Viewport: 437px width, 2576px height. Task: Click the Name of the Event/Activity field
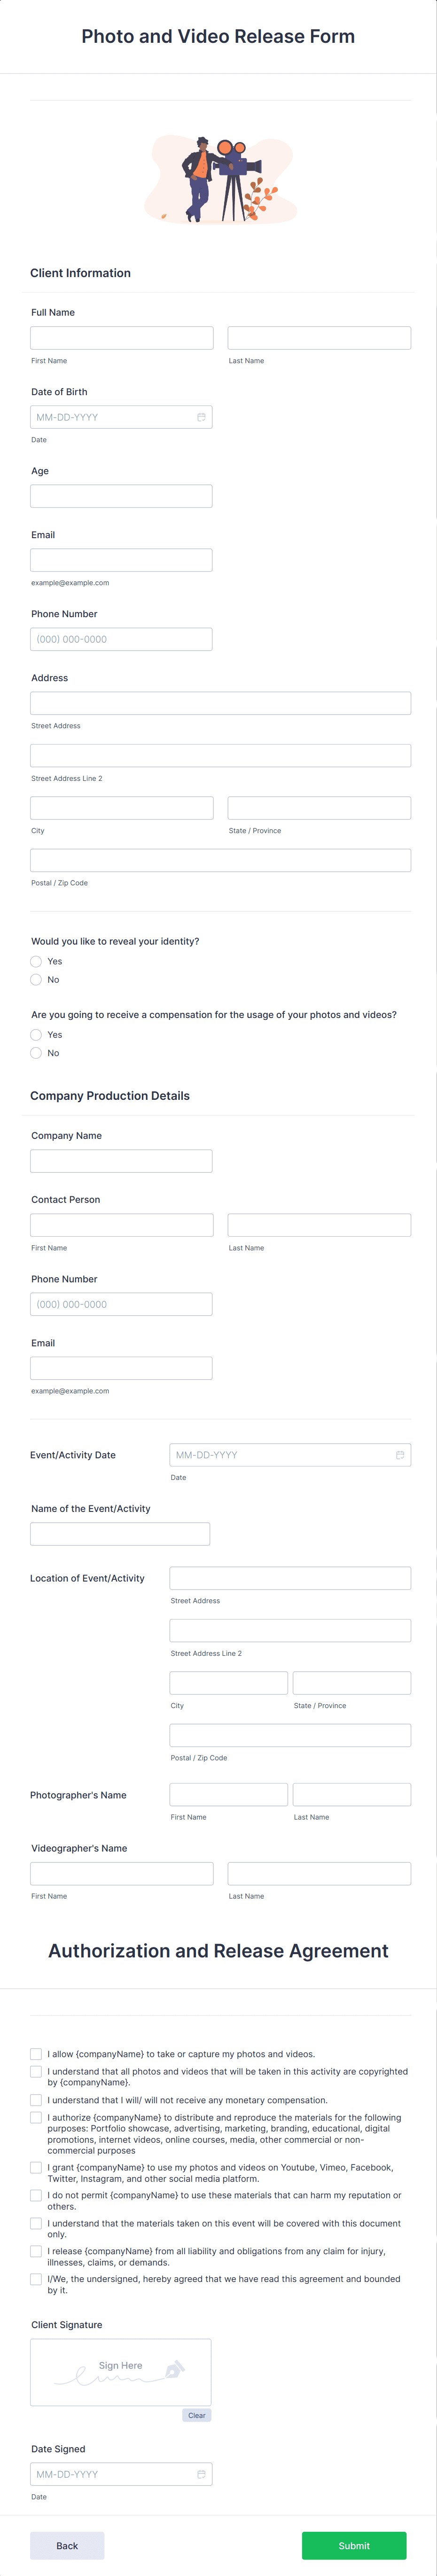pyautogui.click(x=120, y=1533)
